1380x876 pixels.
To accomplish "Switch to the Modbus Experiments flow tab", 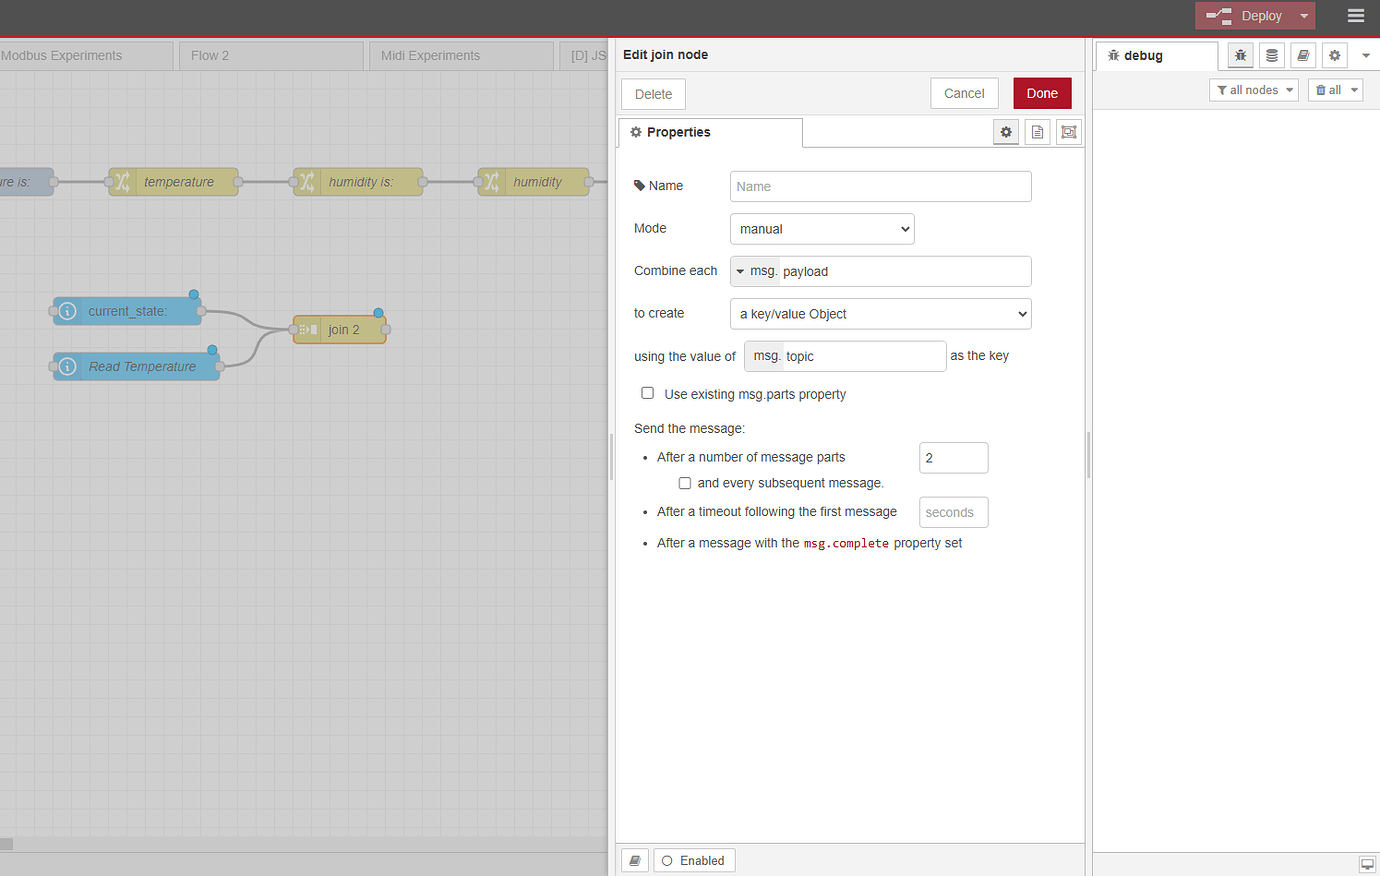I will 86,56.
